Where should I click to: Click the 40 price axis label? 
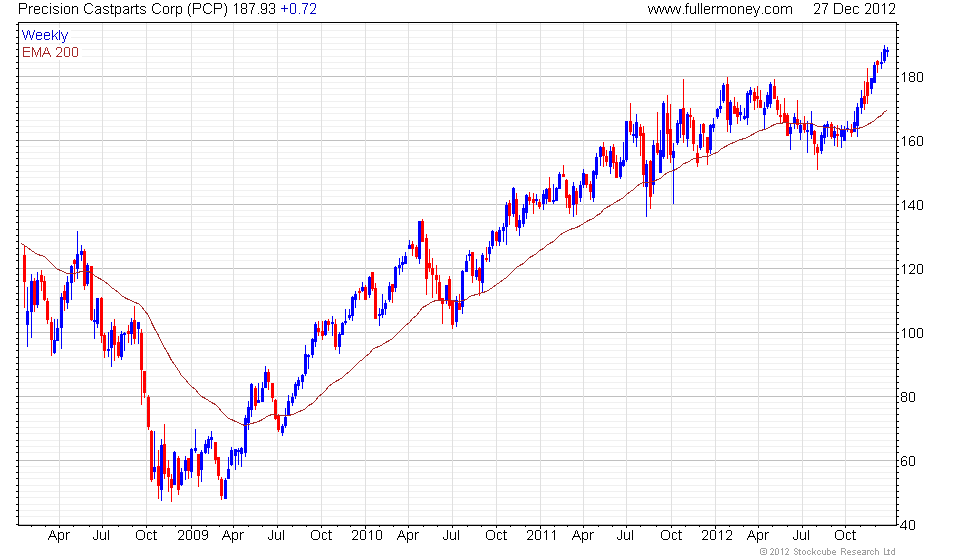coord(908,526)
